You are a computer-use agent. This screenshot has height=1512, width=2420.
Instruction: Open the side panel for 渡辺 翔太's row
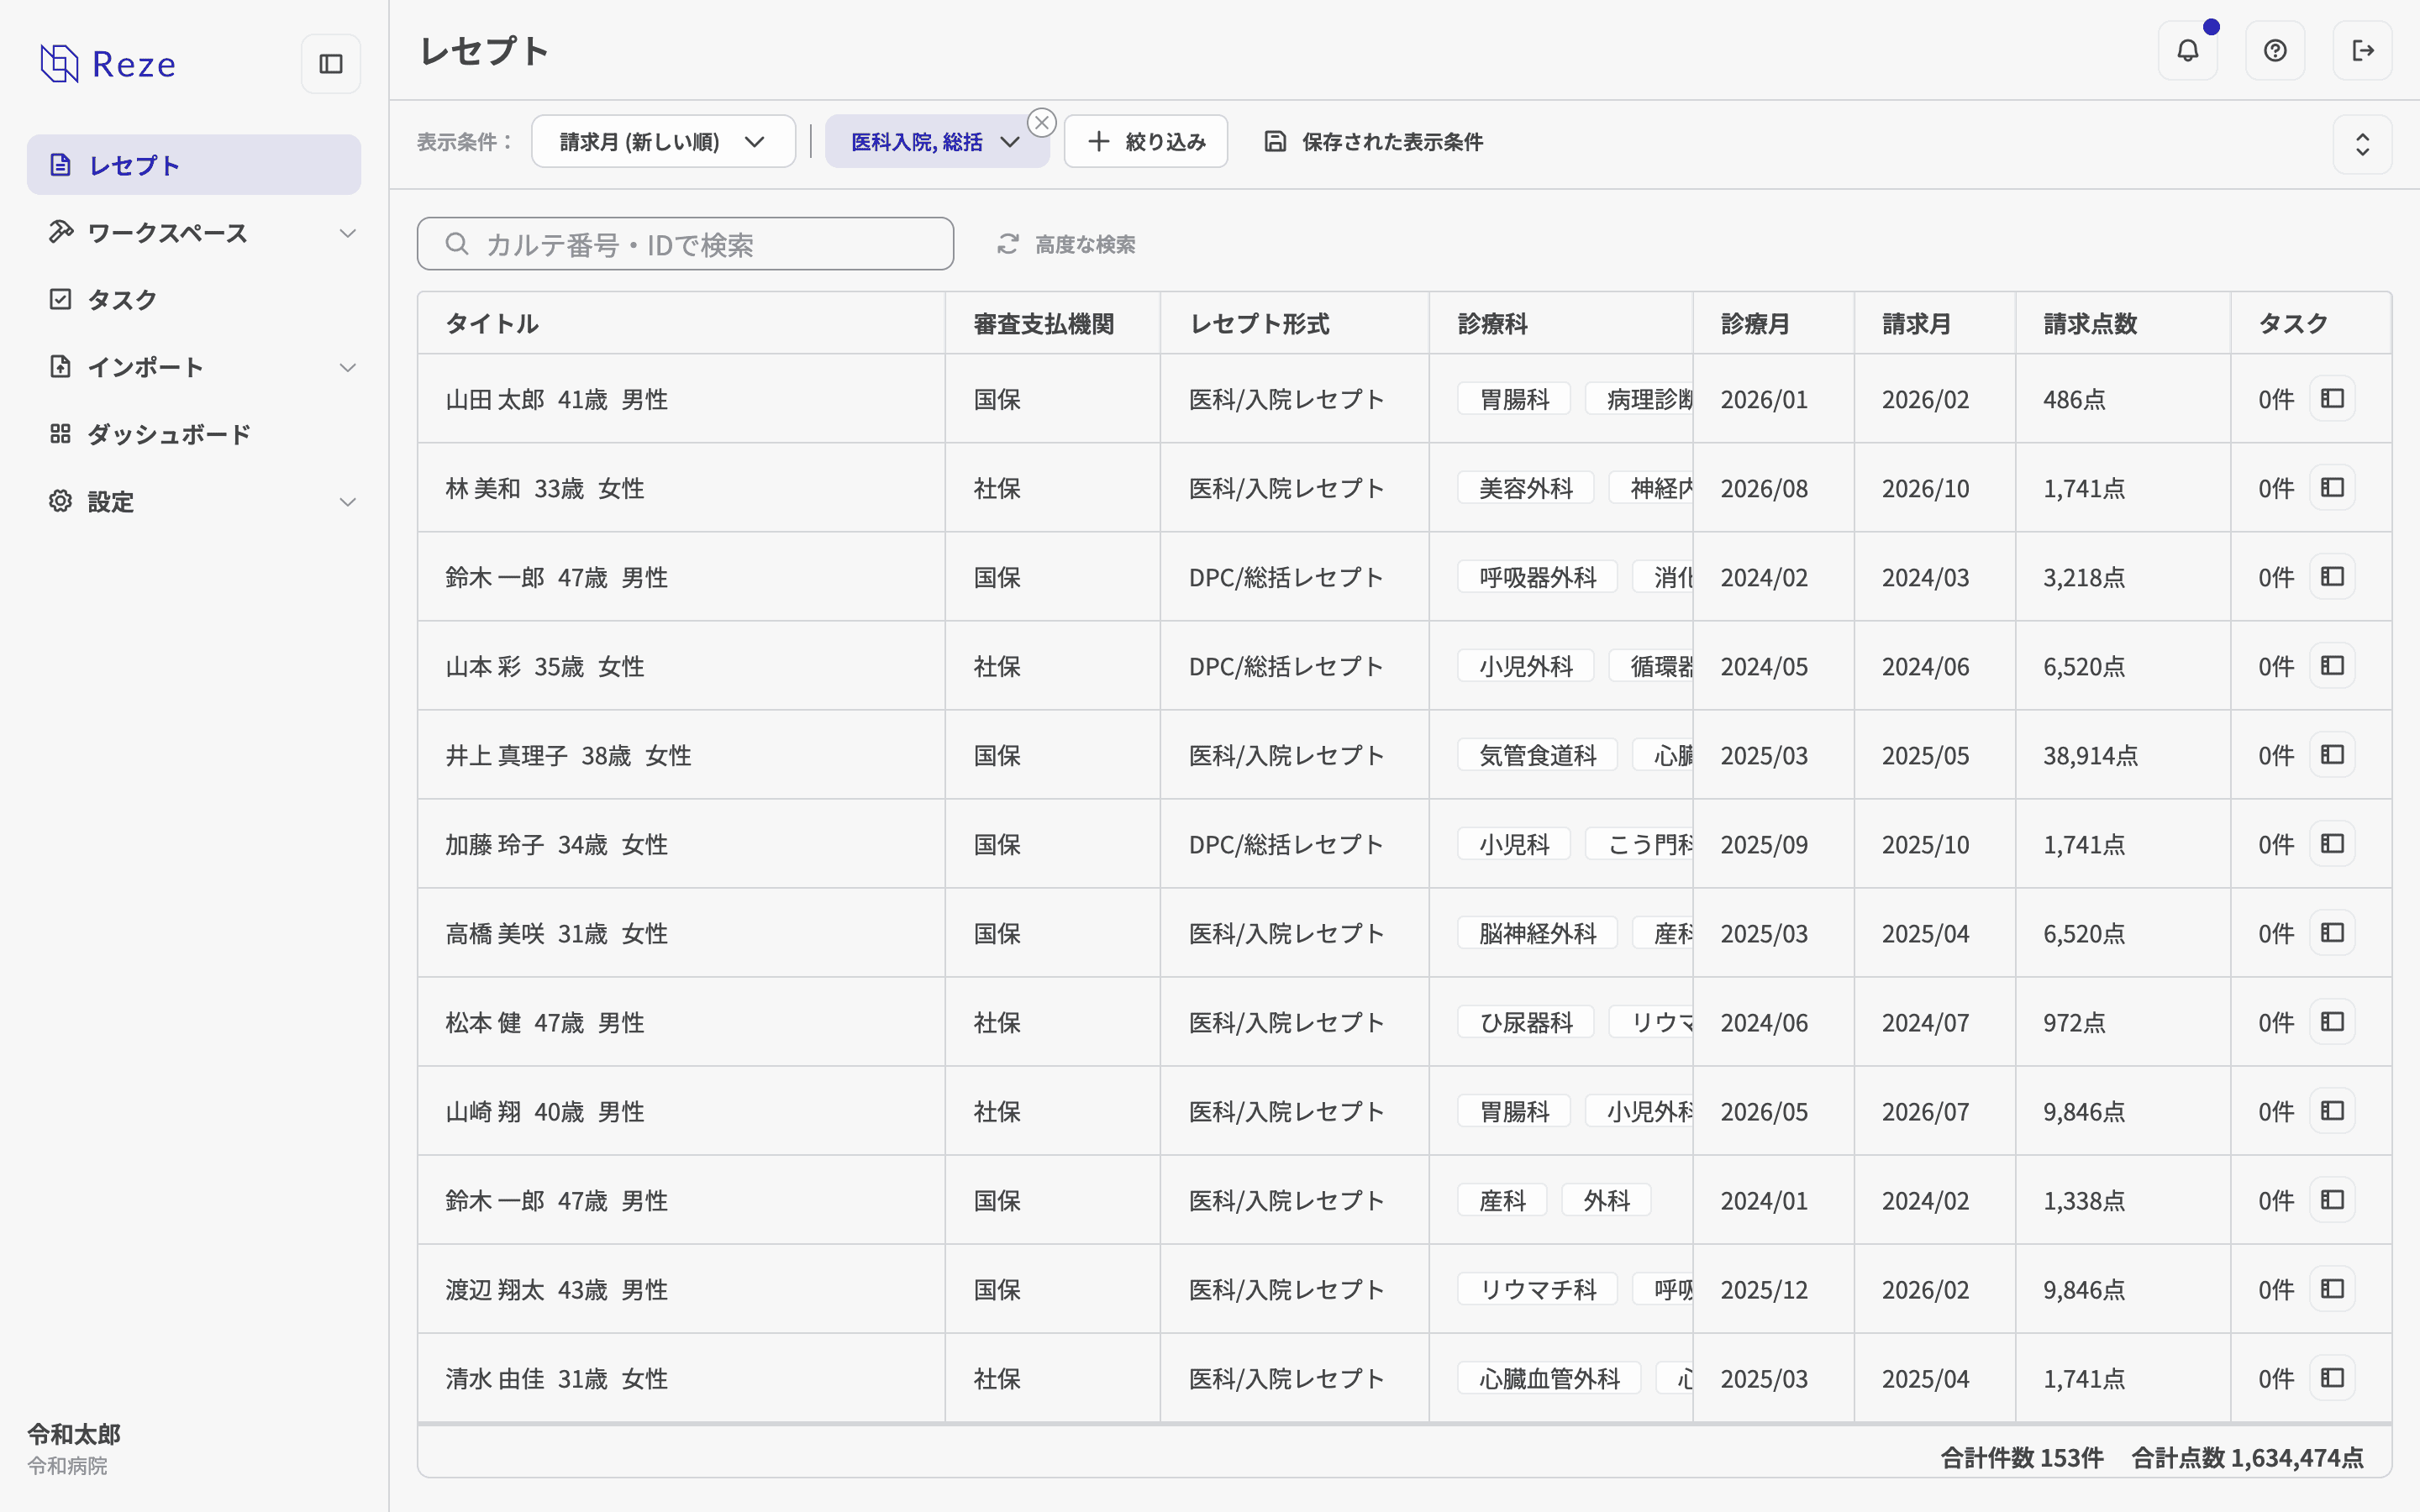click(2332, 1289)
